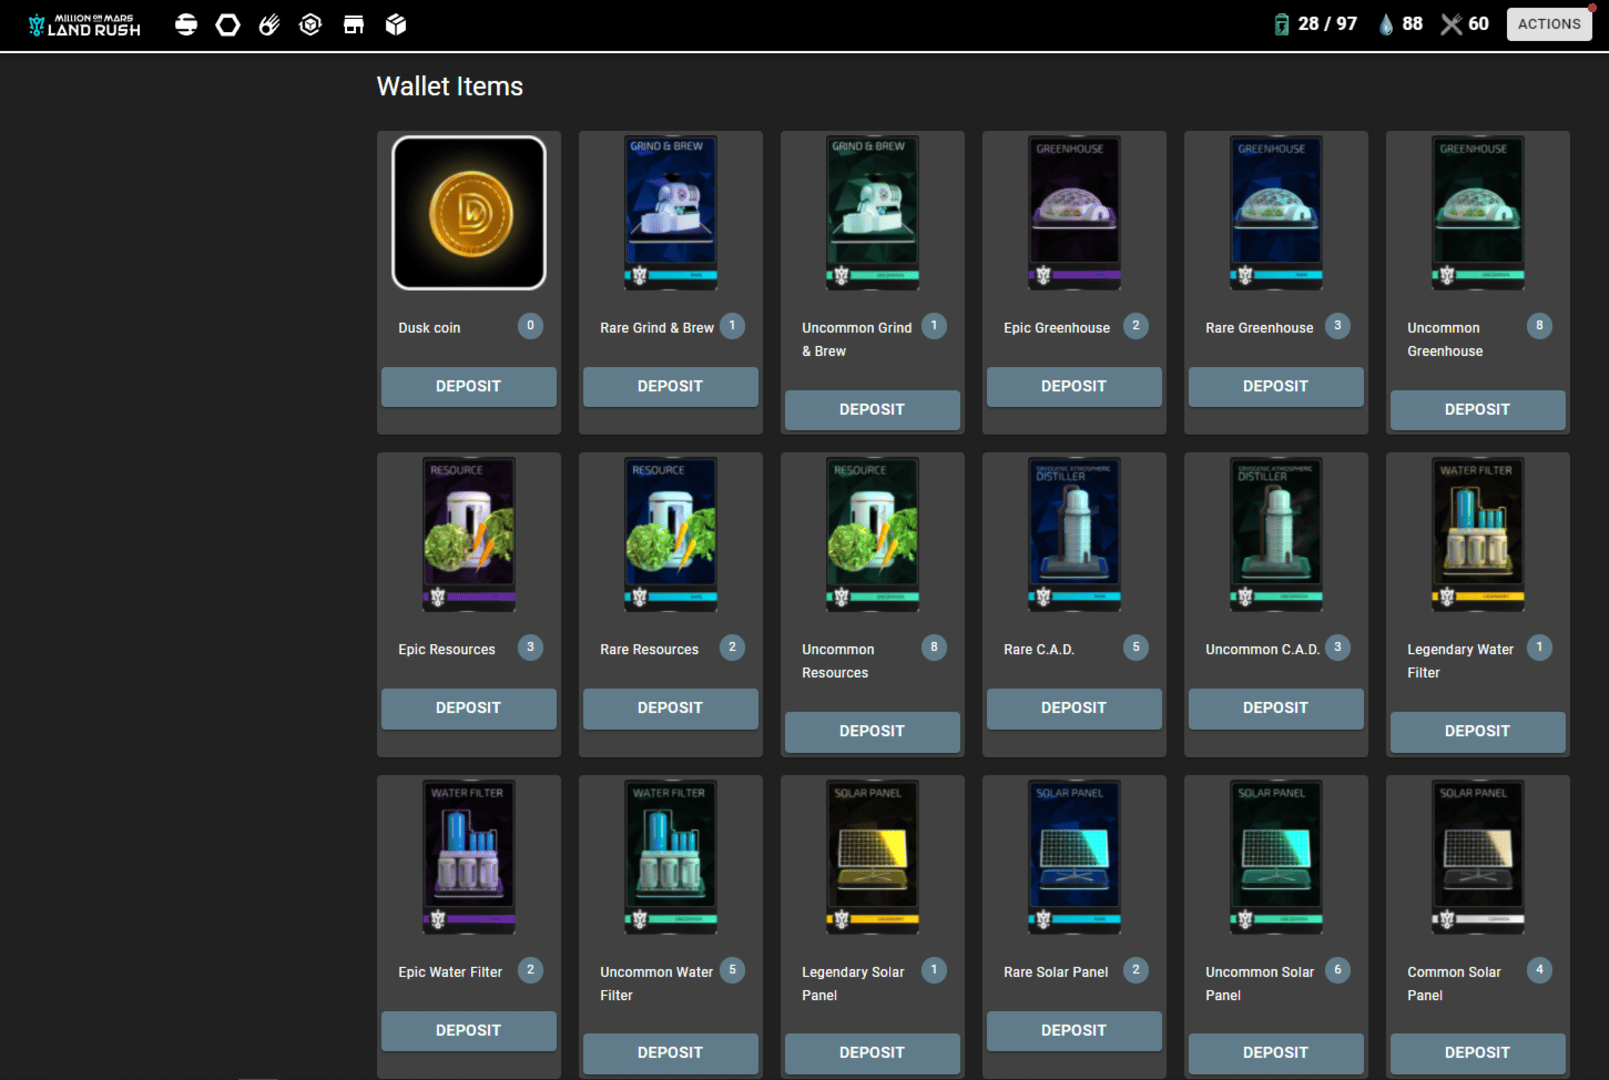Click the water droplet resource icon

(1386, 24)
